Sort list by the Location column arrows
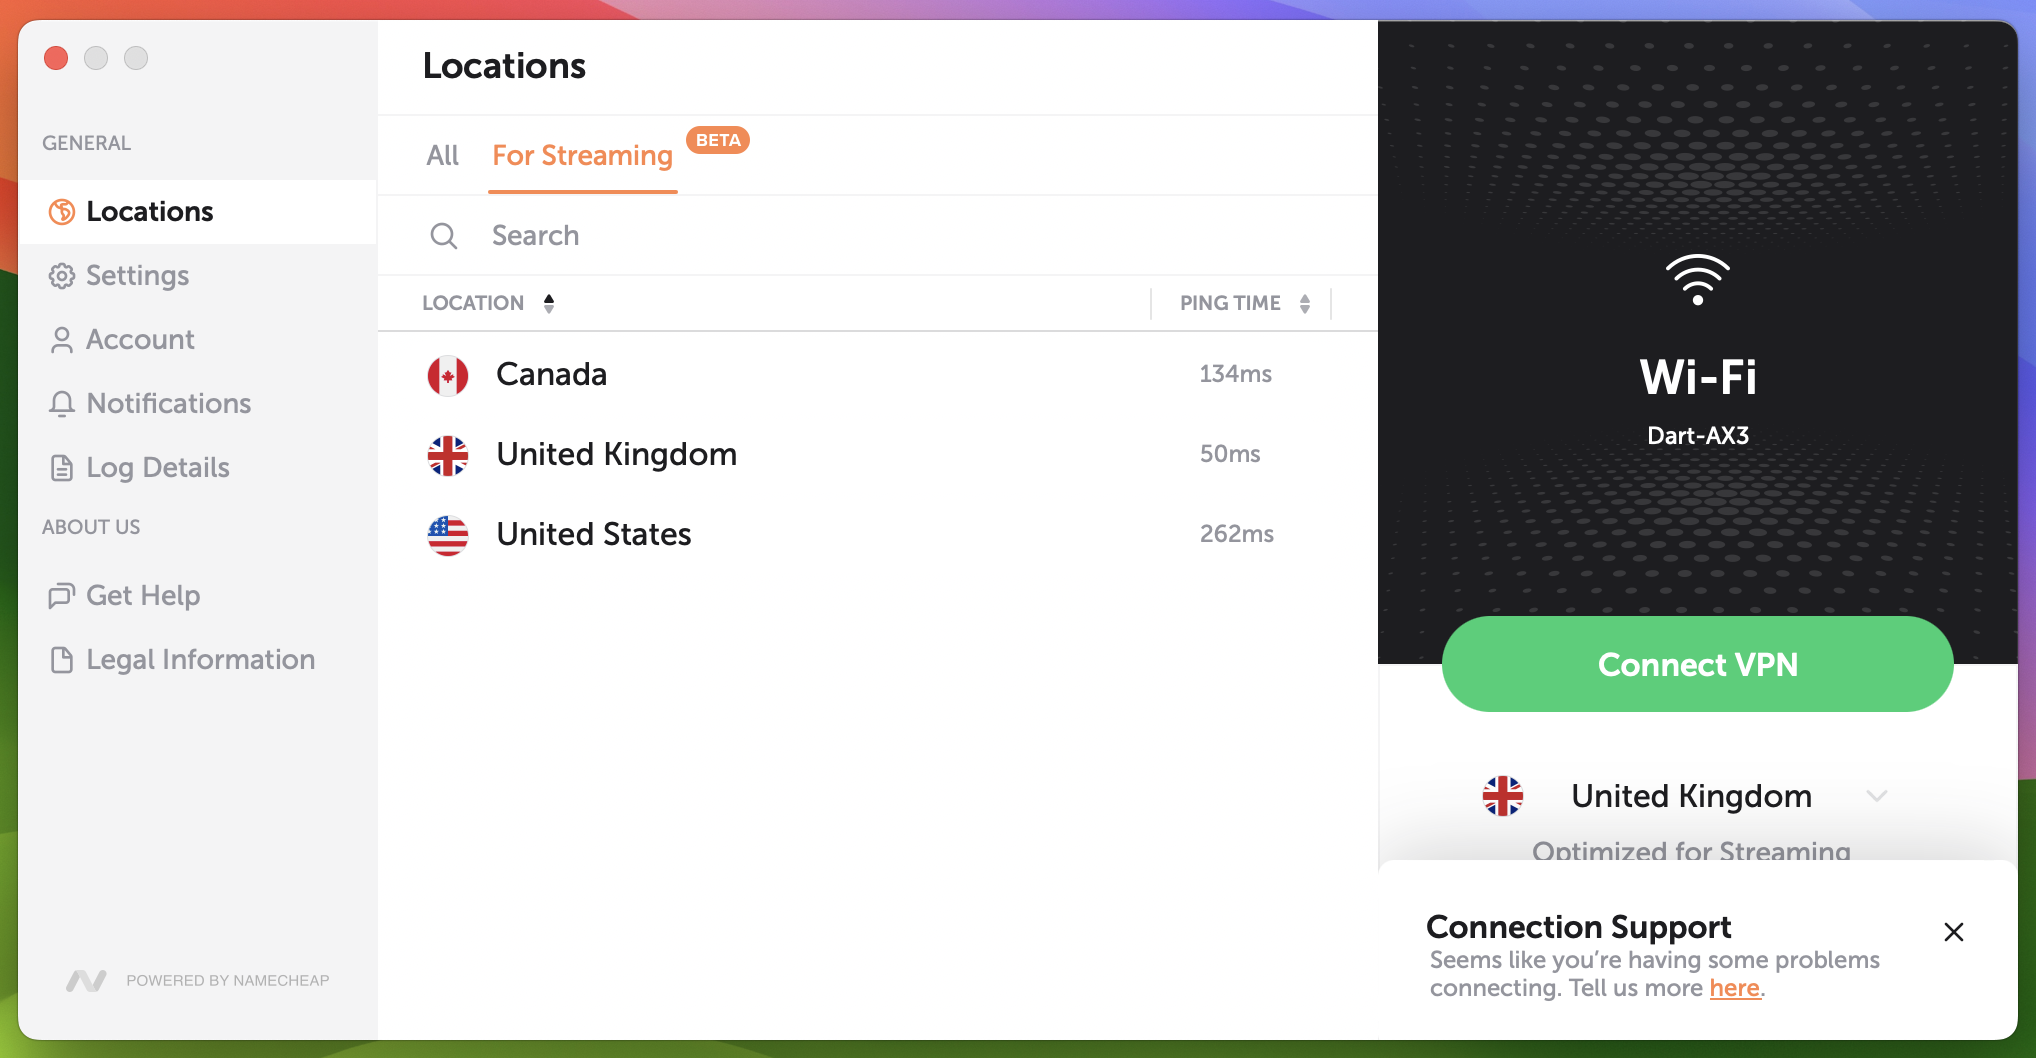Image resolution: width=2036 pixels, height=1058 pixels. tap(549, 303)
